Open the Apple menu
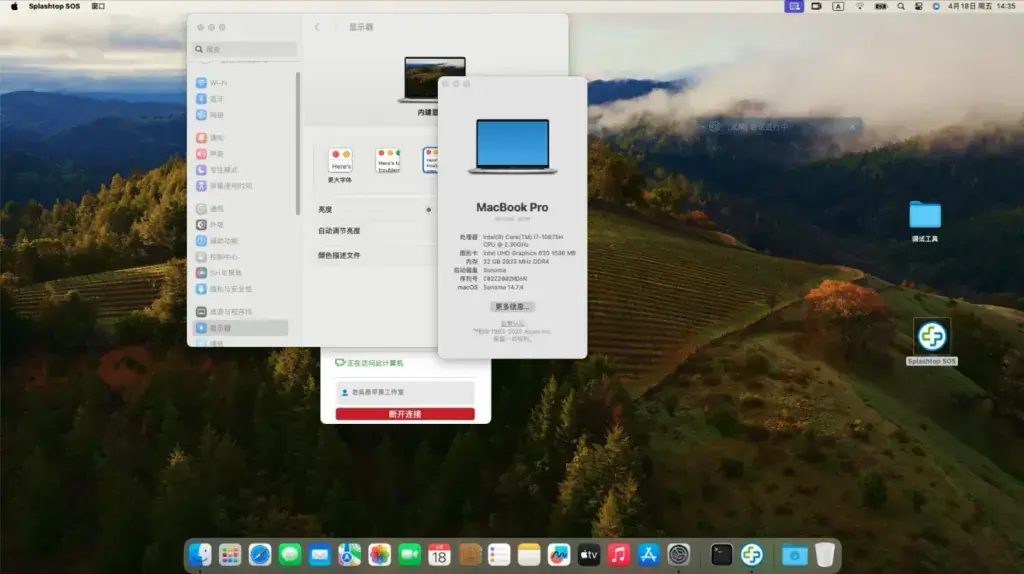1024x574 pixels. tap(14, 6)
